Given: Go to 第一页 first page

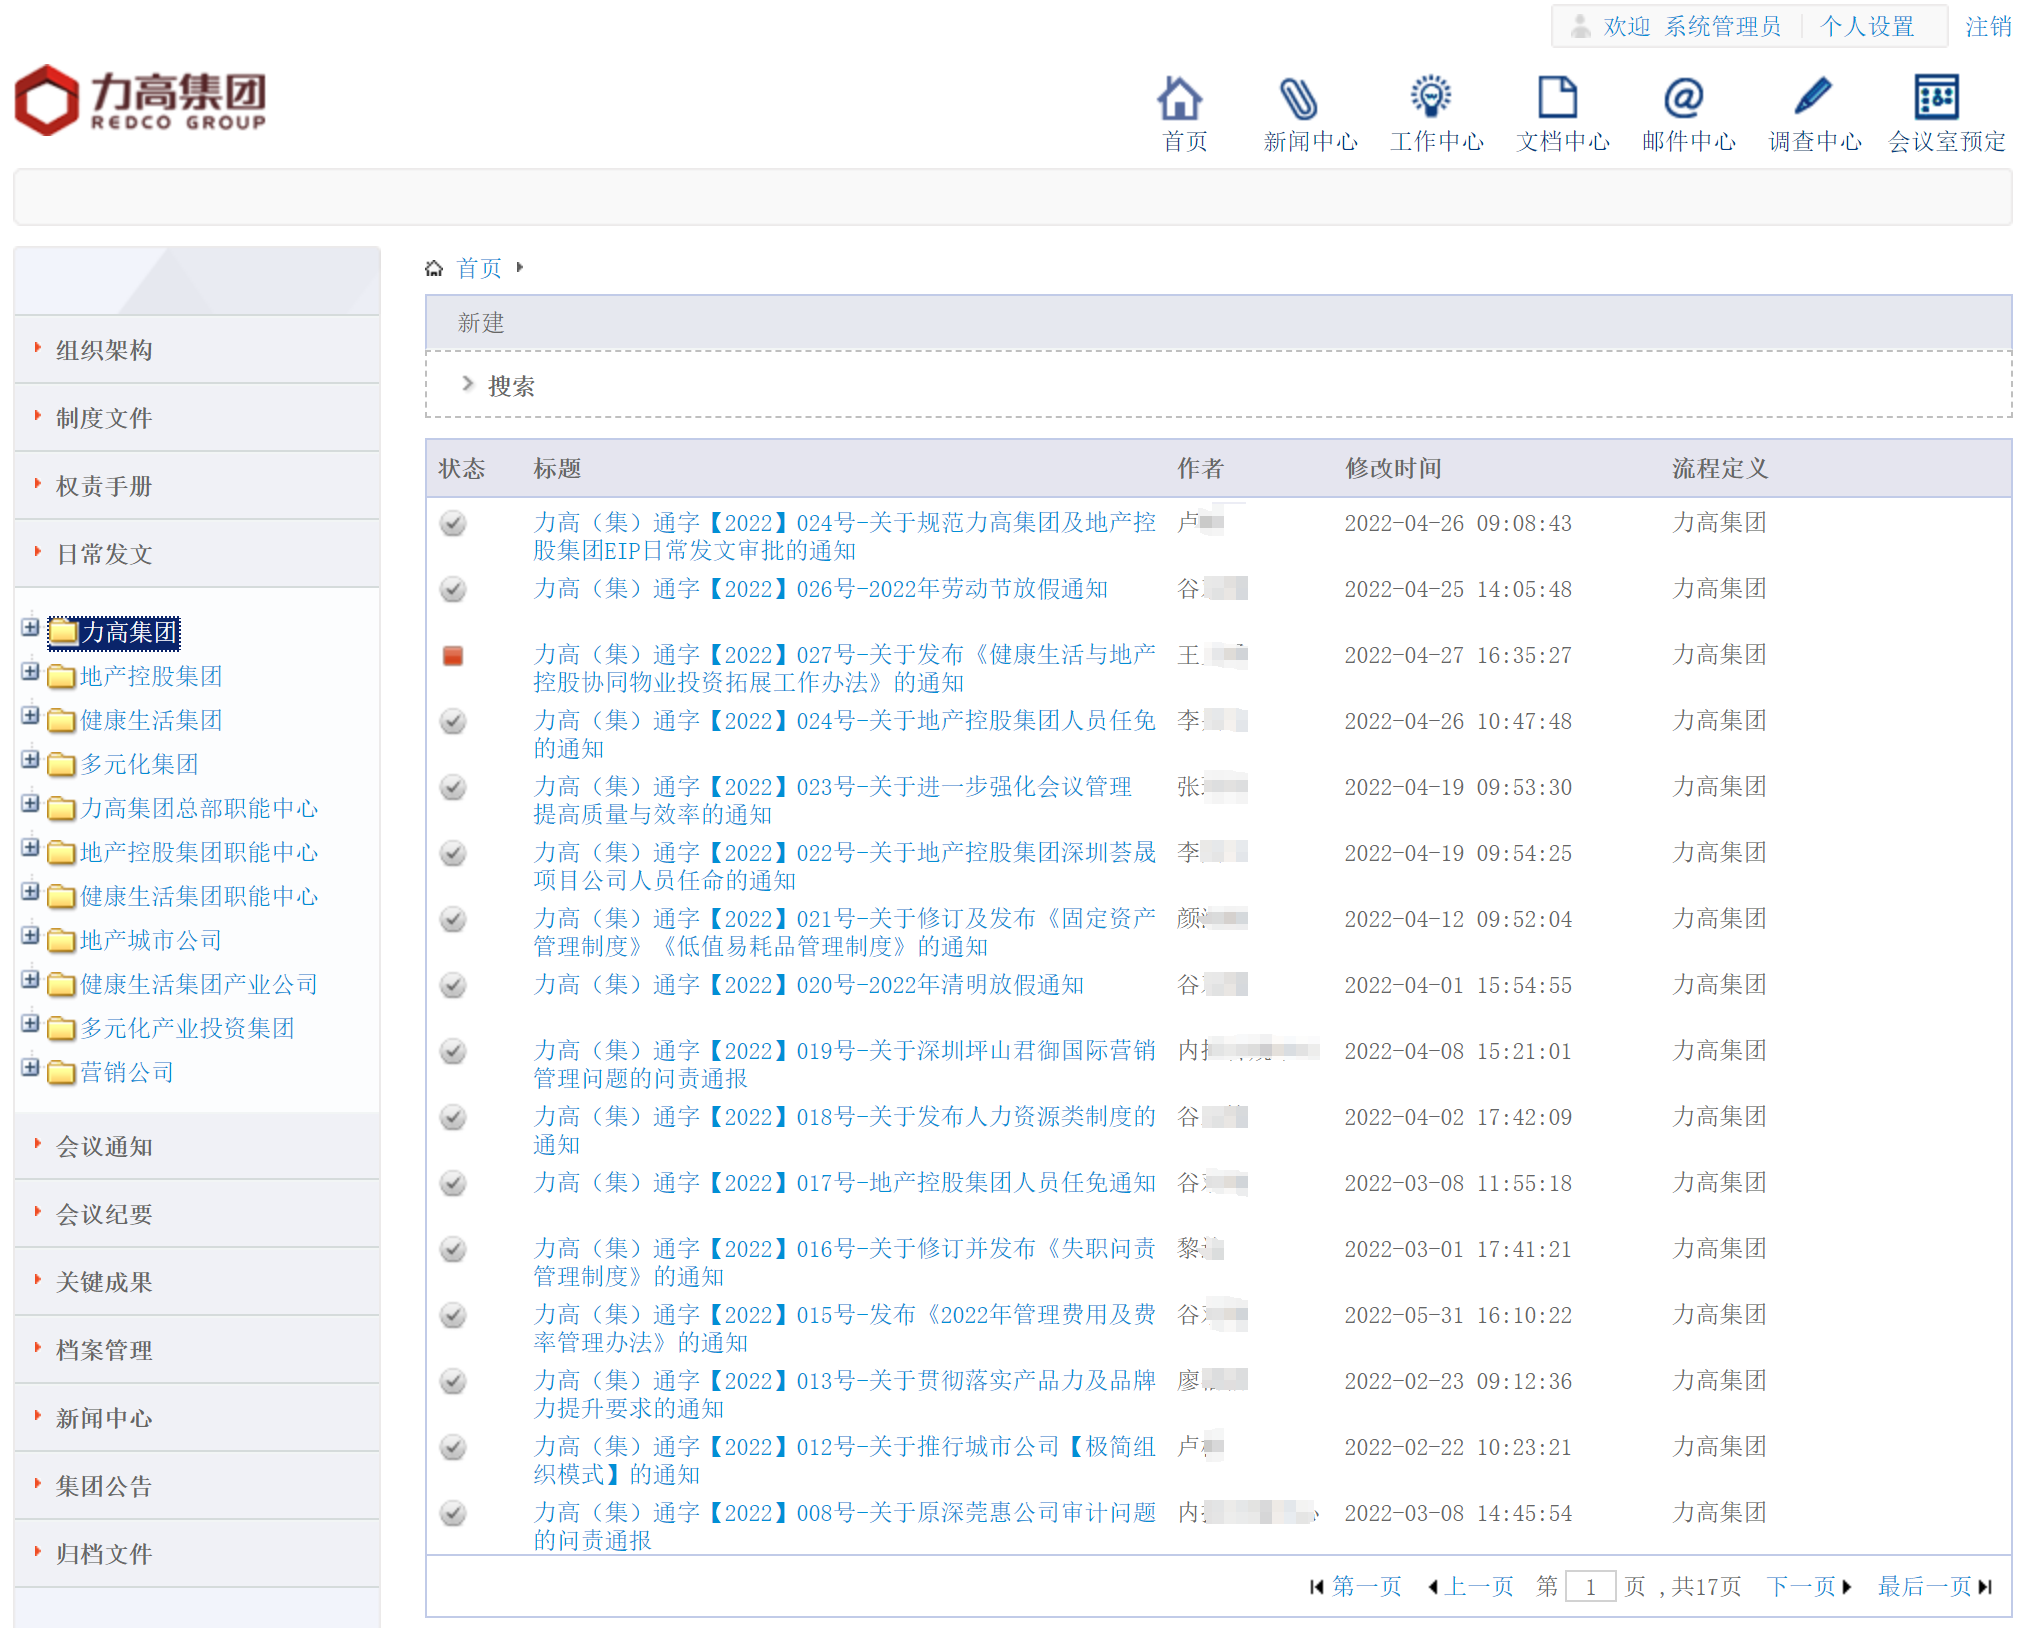Looking at the screenshot, I should tap(1356, 1587).
